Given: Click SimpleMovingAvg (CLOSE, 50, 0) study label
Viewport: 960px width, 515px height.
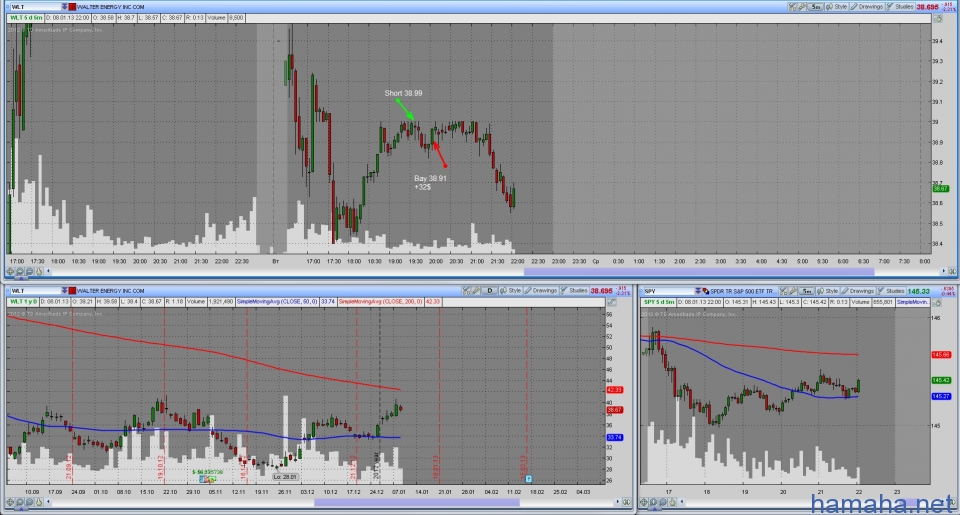Looking at the screenshot, I should 277,302.
